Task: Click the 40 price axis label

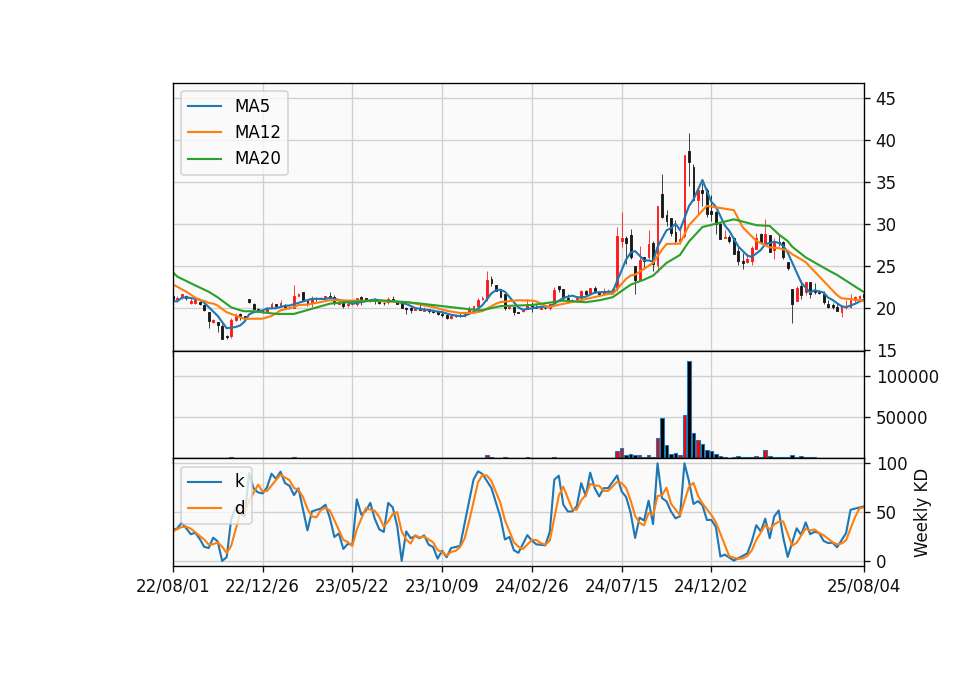Action: click(x=886, y=141)
